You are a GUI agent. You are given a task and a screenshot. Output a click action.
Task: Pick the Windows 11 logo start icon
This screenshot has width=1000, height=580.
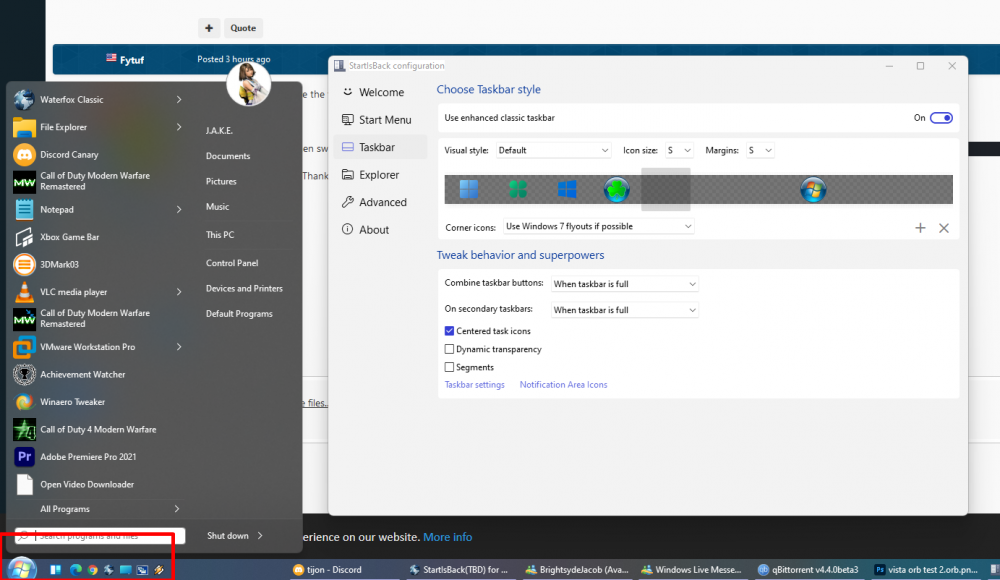pyautogui.click(x=468, y=189)
